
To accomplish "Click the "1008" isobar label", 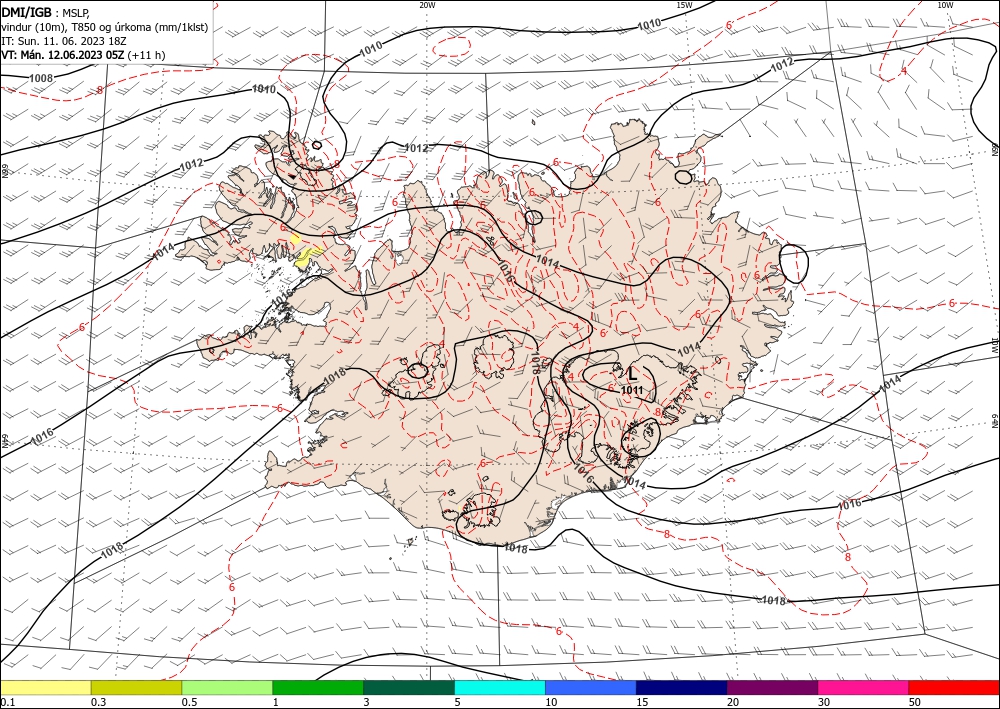I will pos(41,78).
